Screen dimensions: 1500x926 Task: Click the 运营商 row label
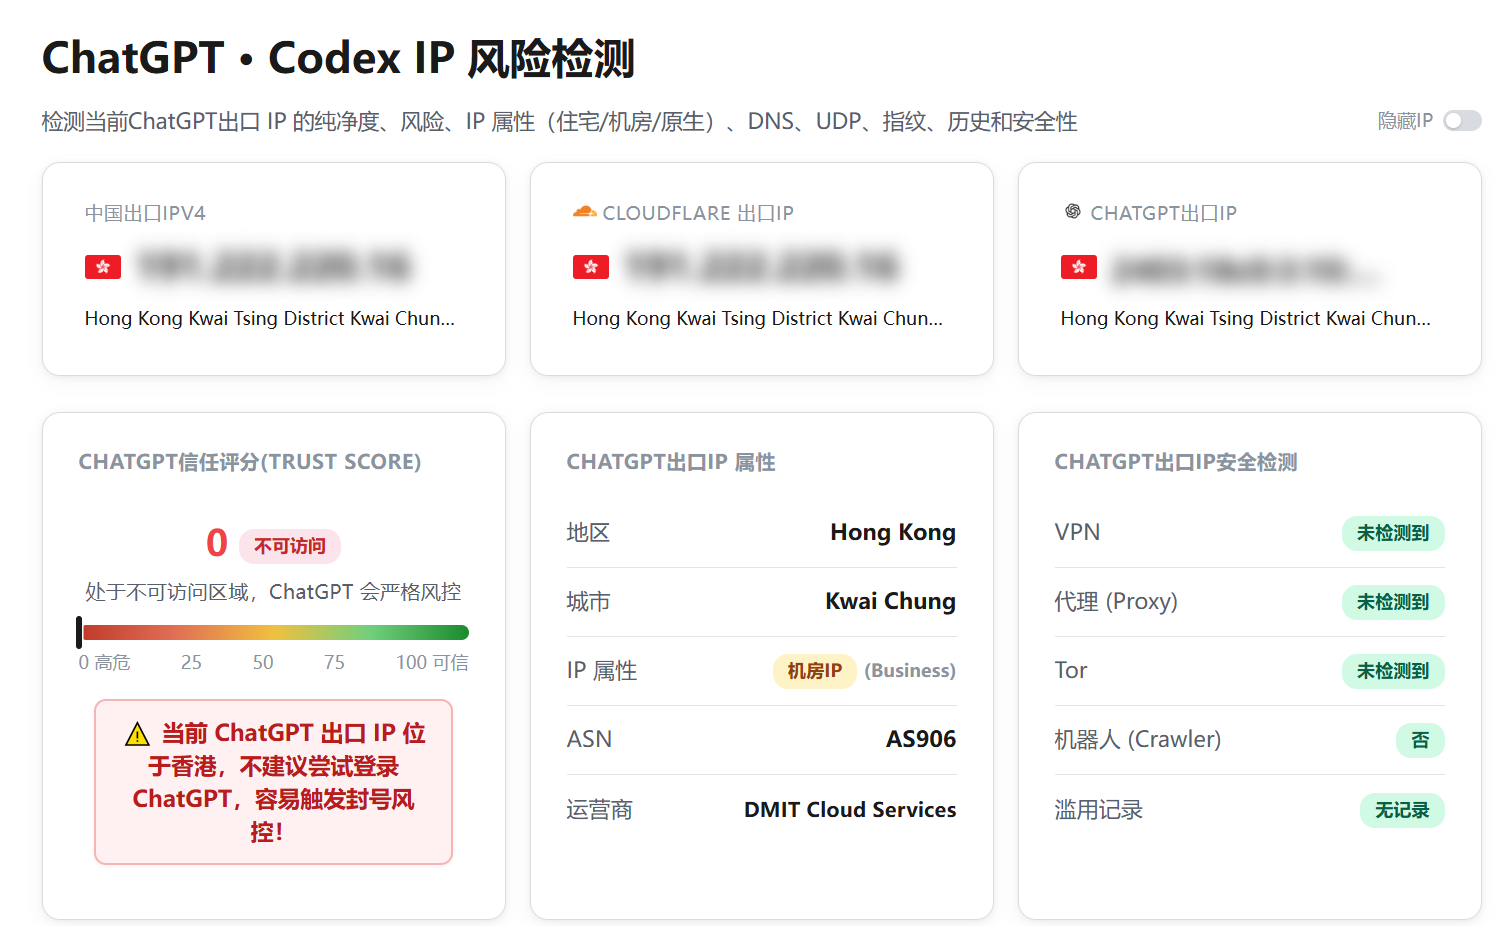point(600,810)
